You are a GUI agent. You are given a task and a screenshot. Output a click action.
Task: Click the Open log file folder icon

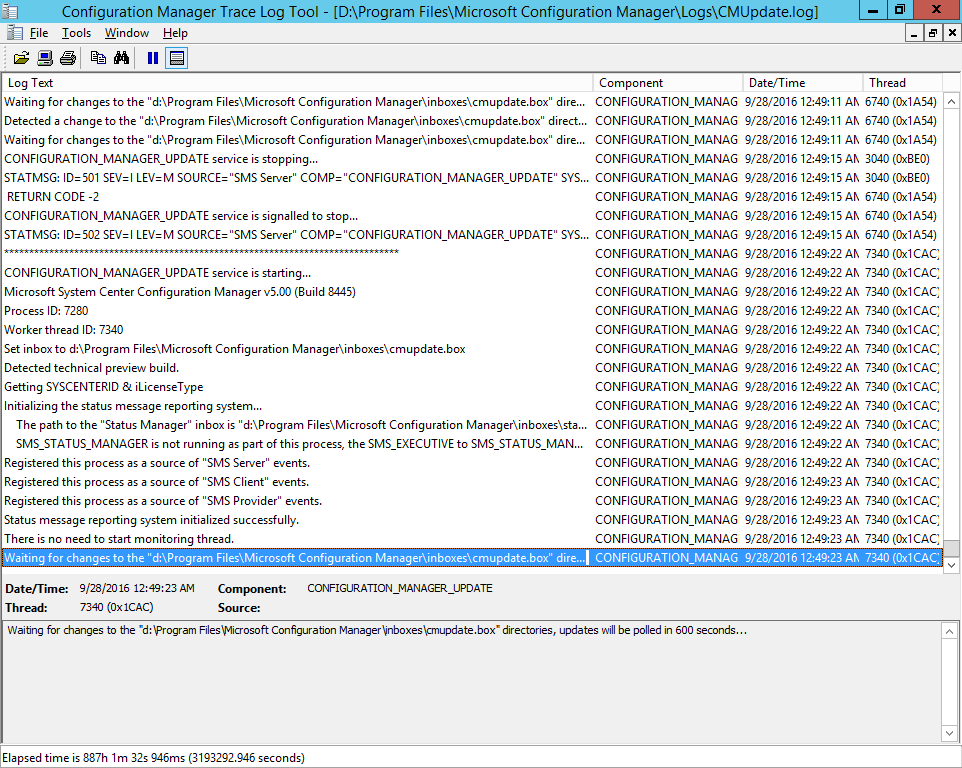(x=21, y=58)
